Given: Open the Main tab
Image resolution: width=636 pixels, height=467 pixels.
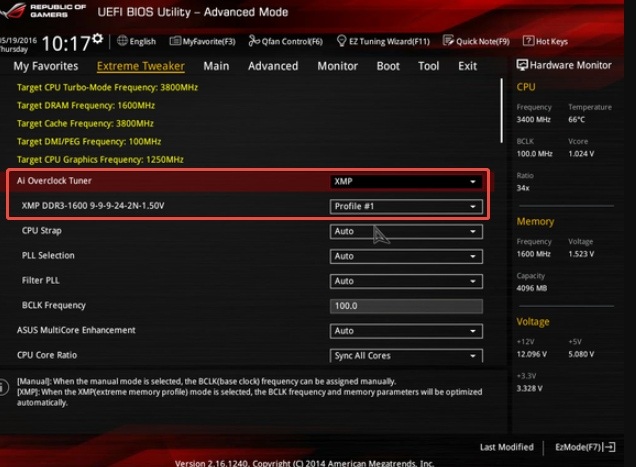Looking at the screenshot, I should (x=216, y=66).
